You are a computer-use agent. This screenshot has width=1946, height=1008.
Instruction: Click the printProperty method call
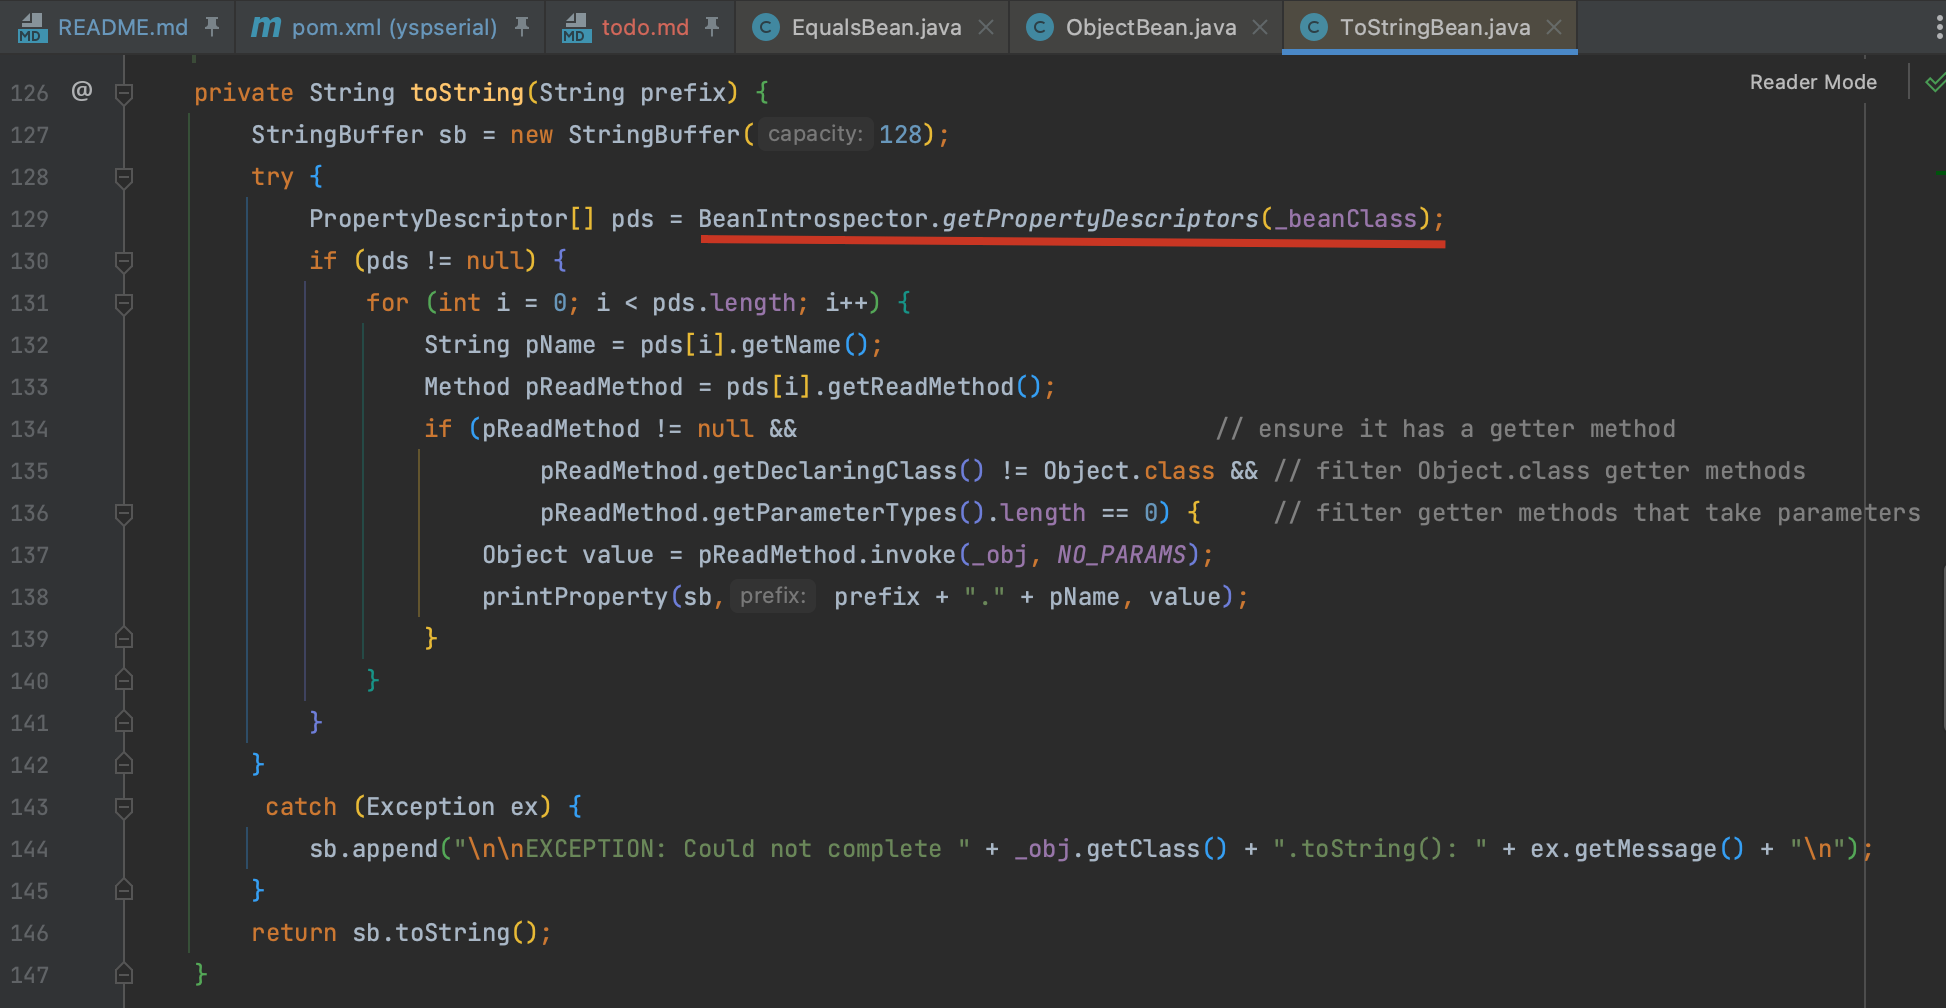(x=574, y=597)
